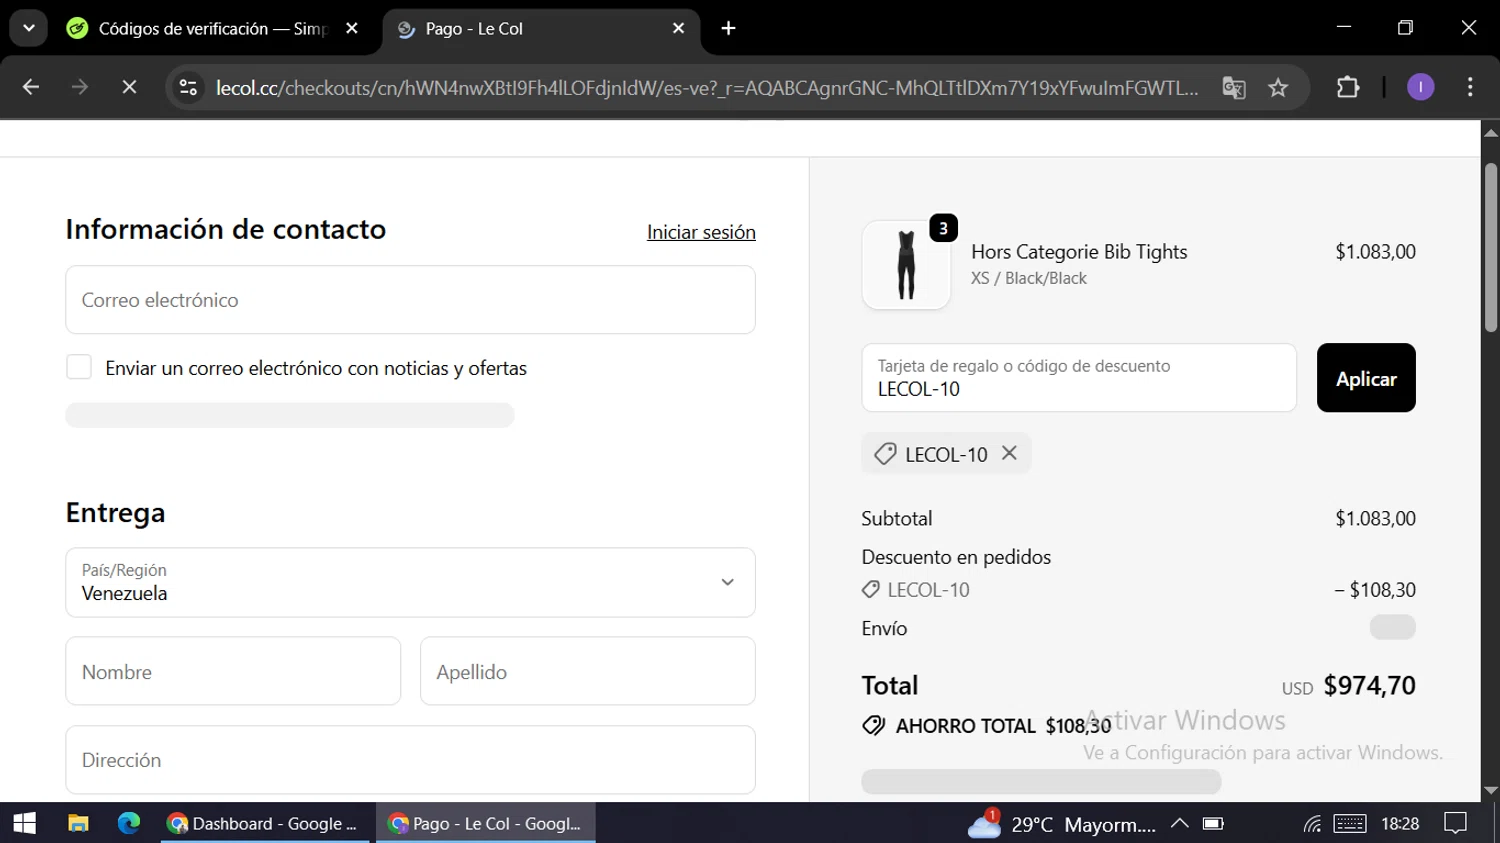Apply the discount code with Aplicar
The width and height of the screenshot is (1500, 843).
(1366, 378)
